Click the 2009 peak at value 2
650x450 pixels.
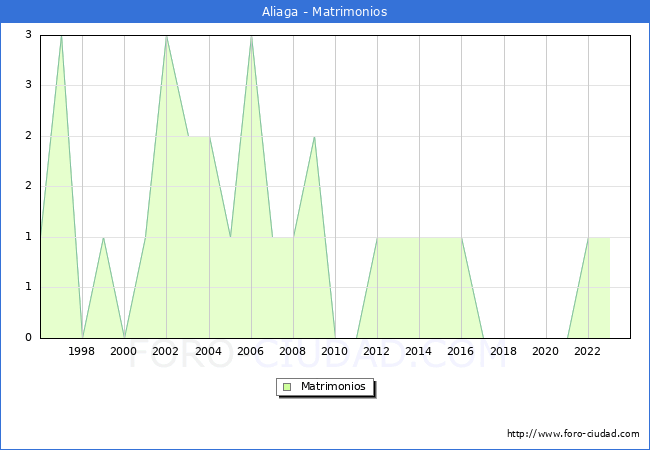(x=315, y=137)
